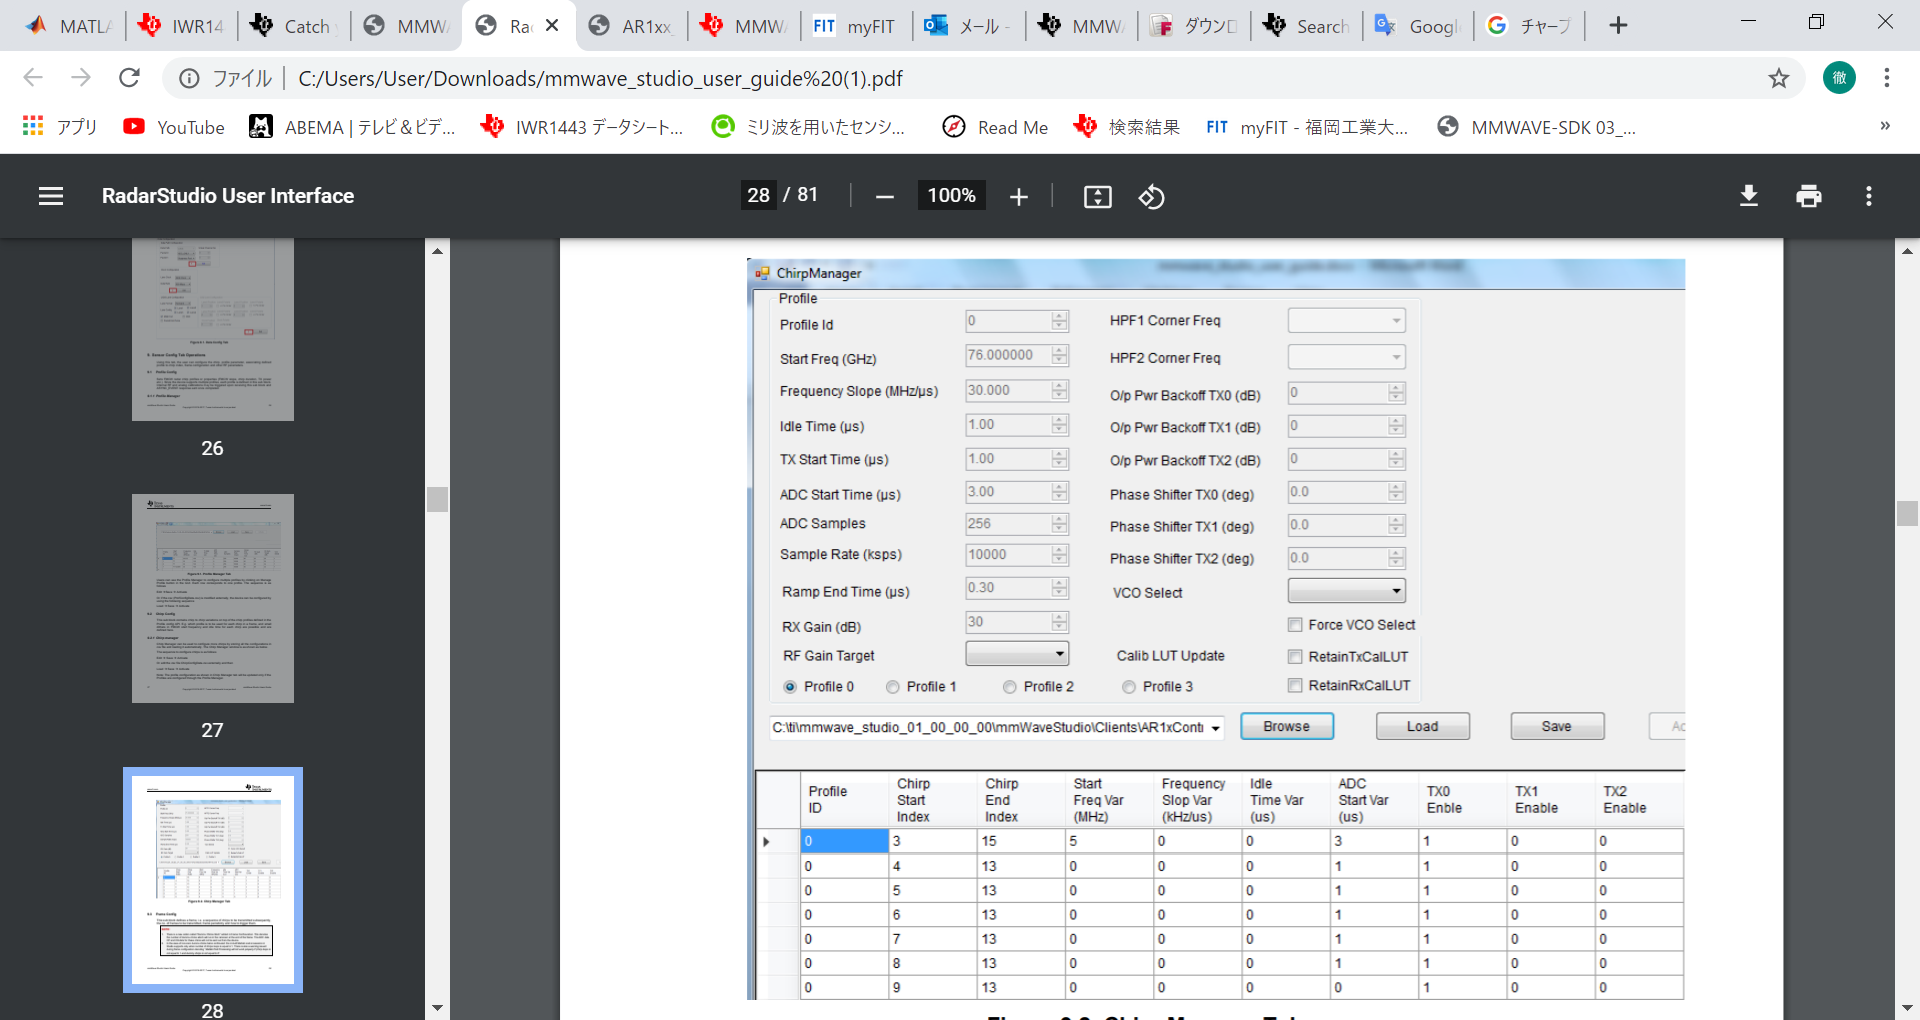Select Profile 0 radio button
The height and width of the screenshot is (1020, 1920).
pos(790,687)
